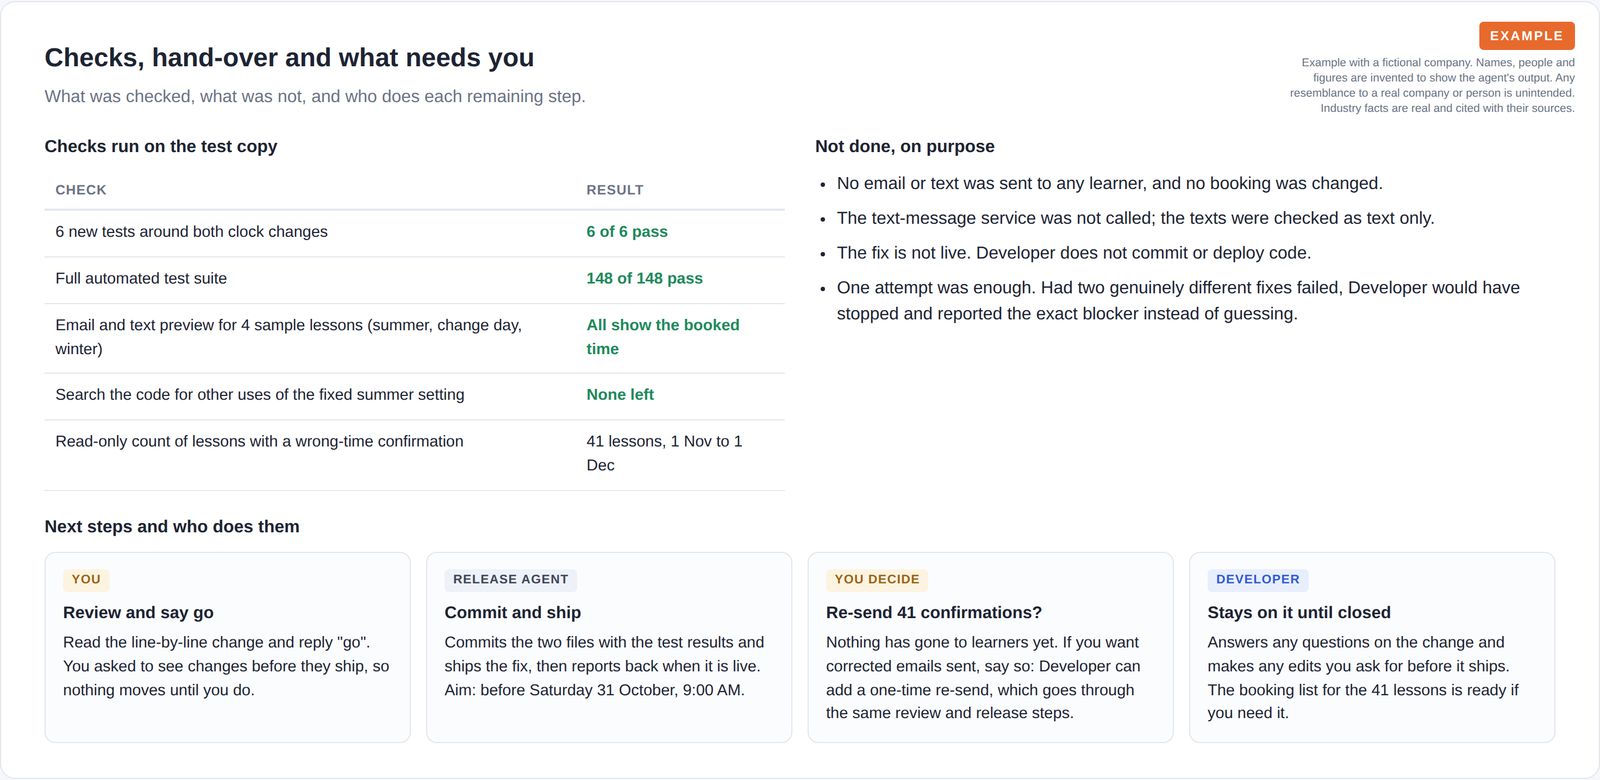The width and height of the screenshot is (1600, 780).
Task: Click the 'None left' result
Action: click(620, 395)
